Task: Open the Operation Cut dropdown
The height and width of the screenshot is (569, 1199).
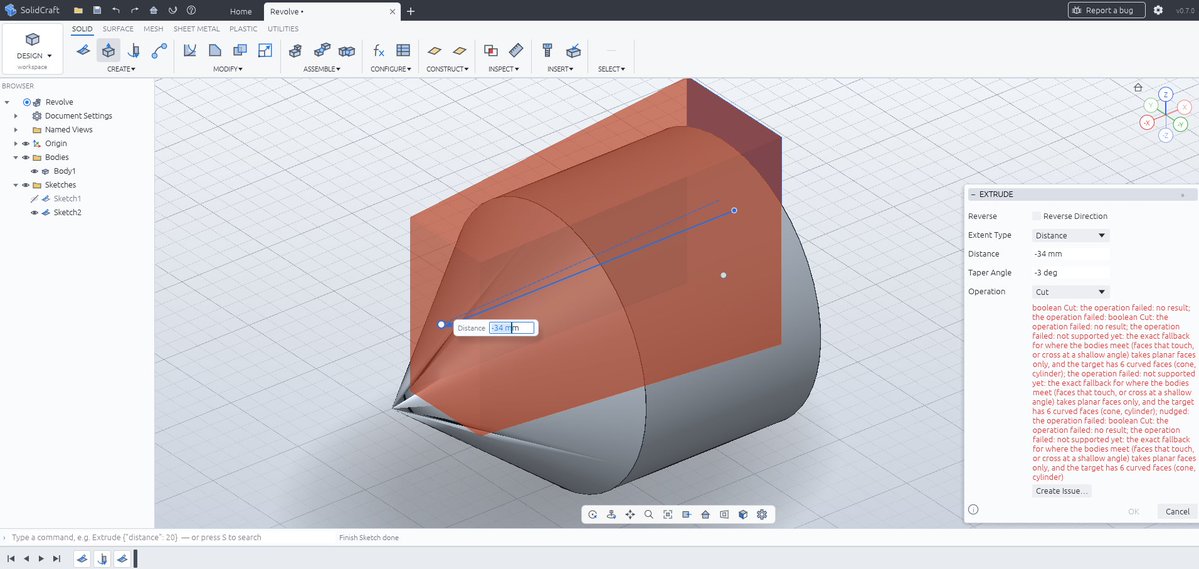Action: (1071, 291)
